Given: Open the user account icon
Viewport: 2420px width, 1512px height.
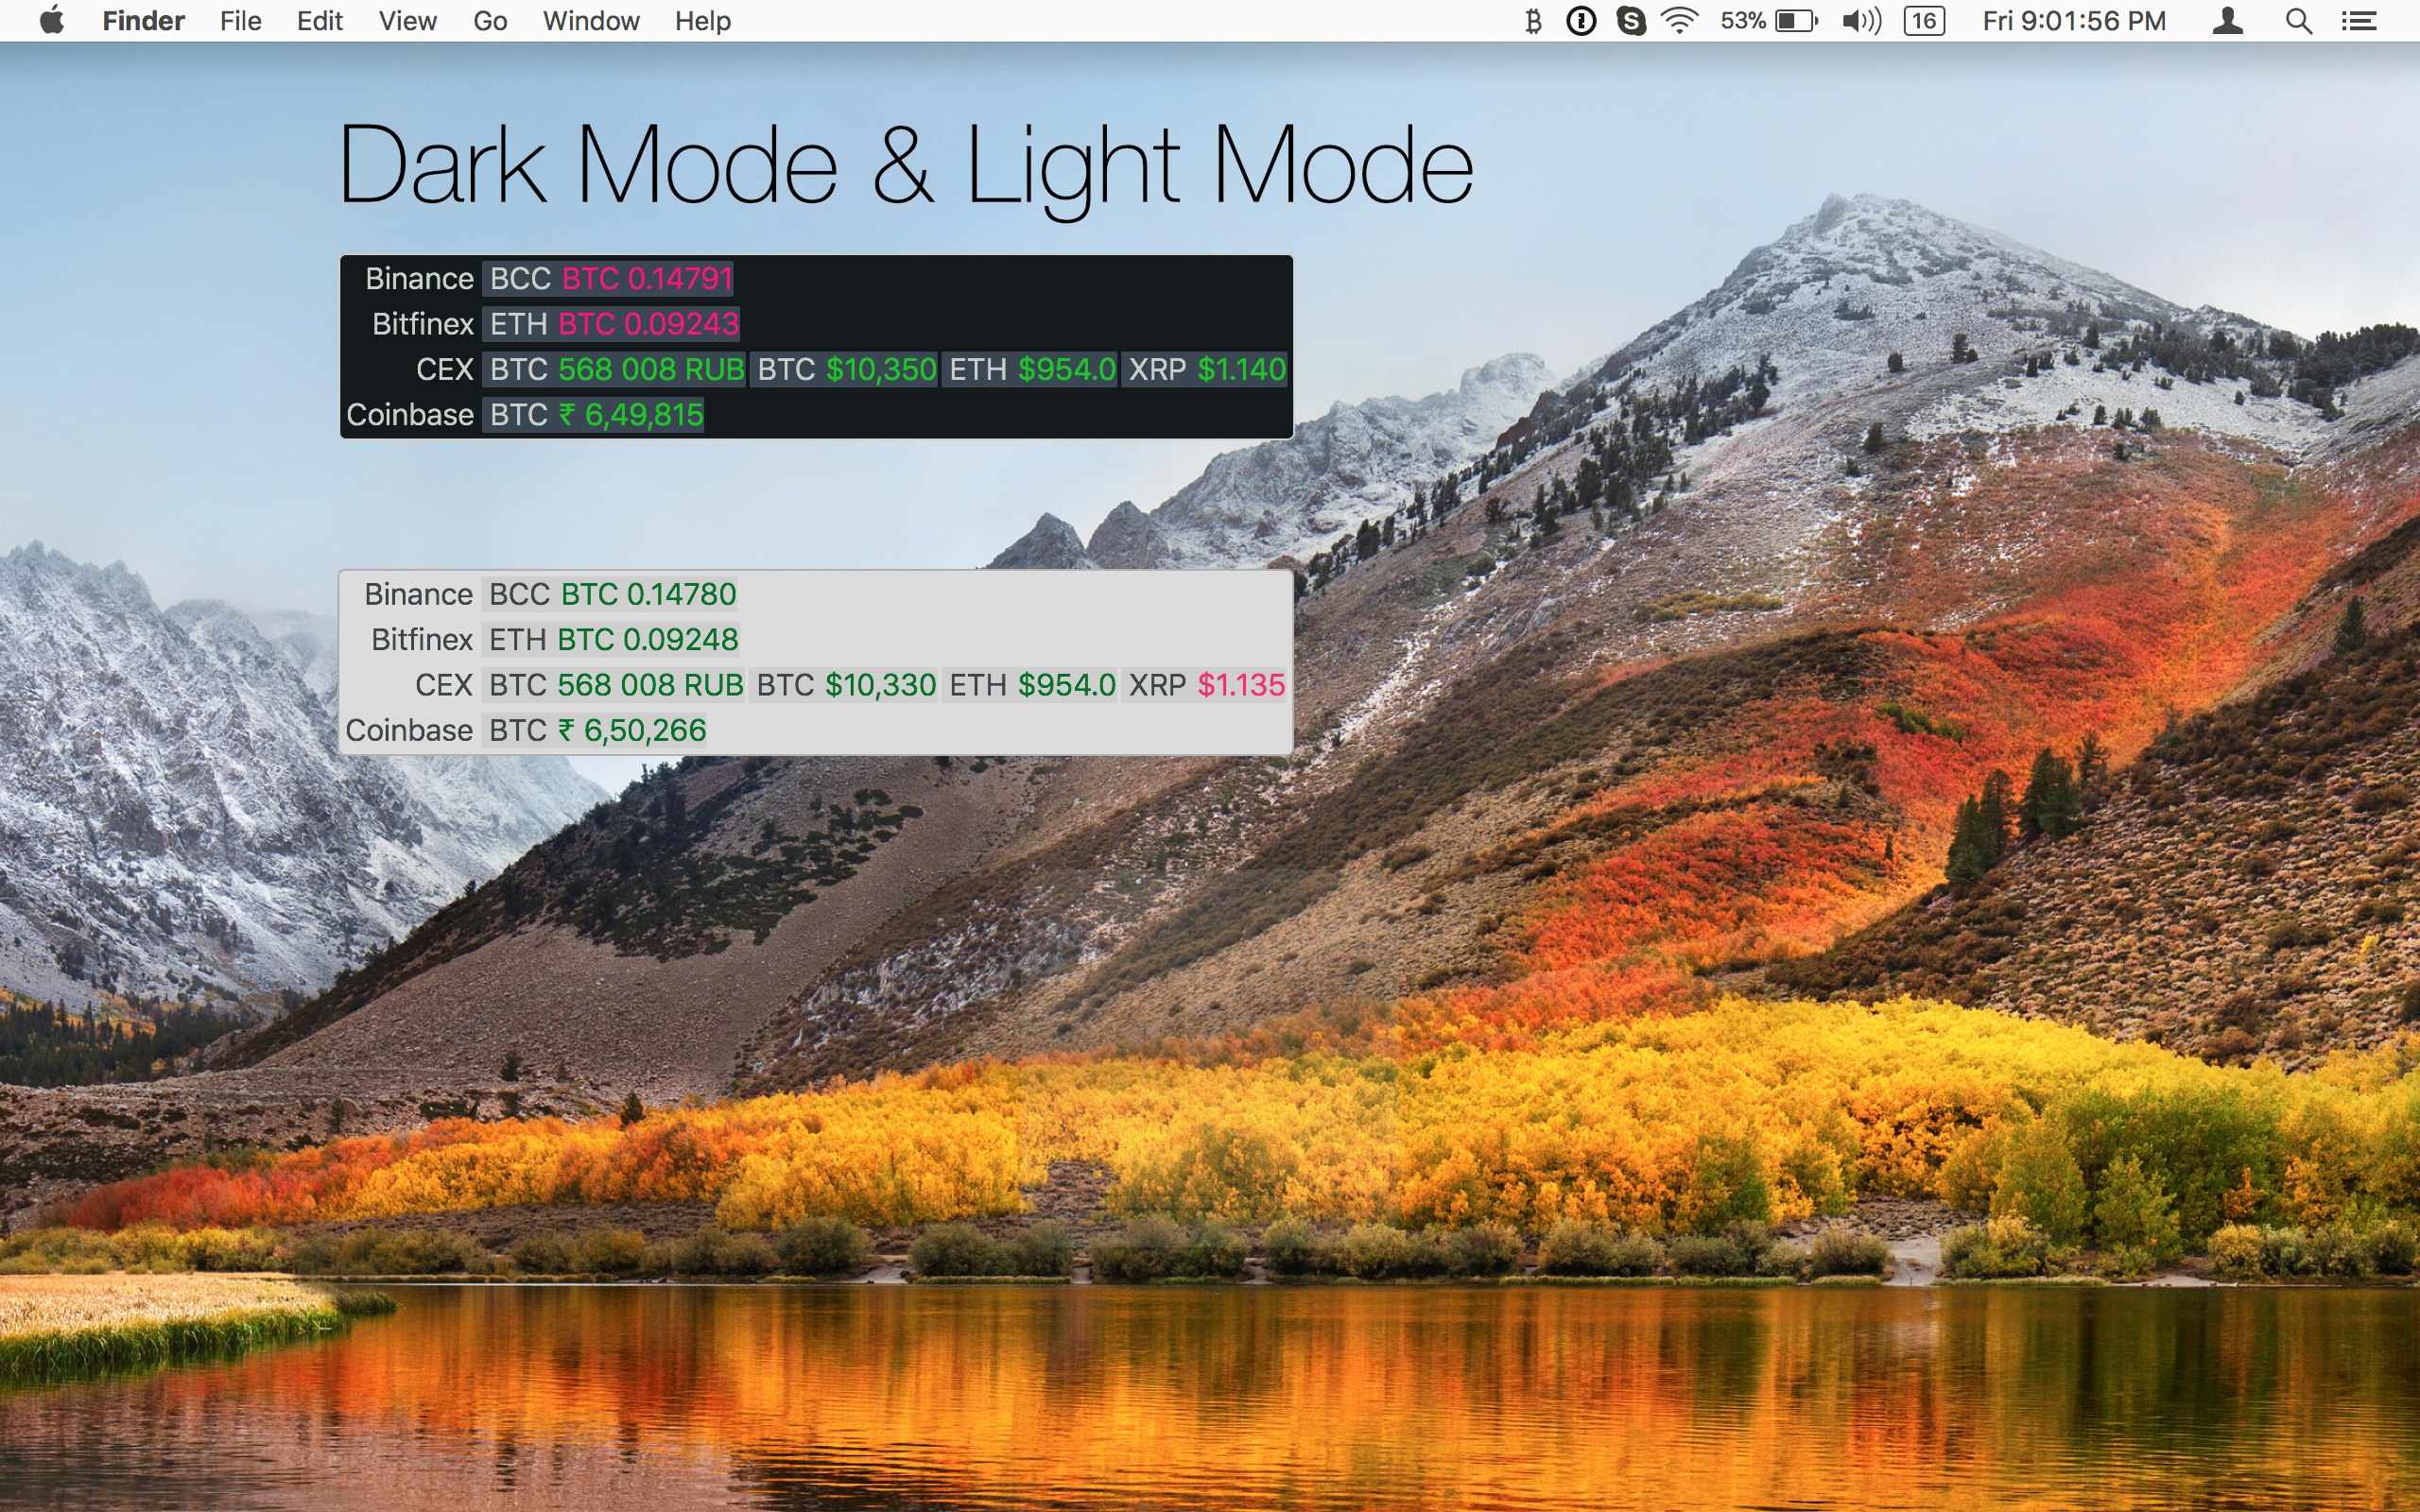Looking at the screenshot, I should [2227, 21].
